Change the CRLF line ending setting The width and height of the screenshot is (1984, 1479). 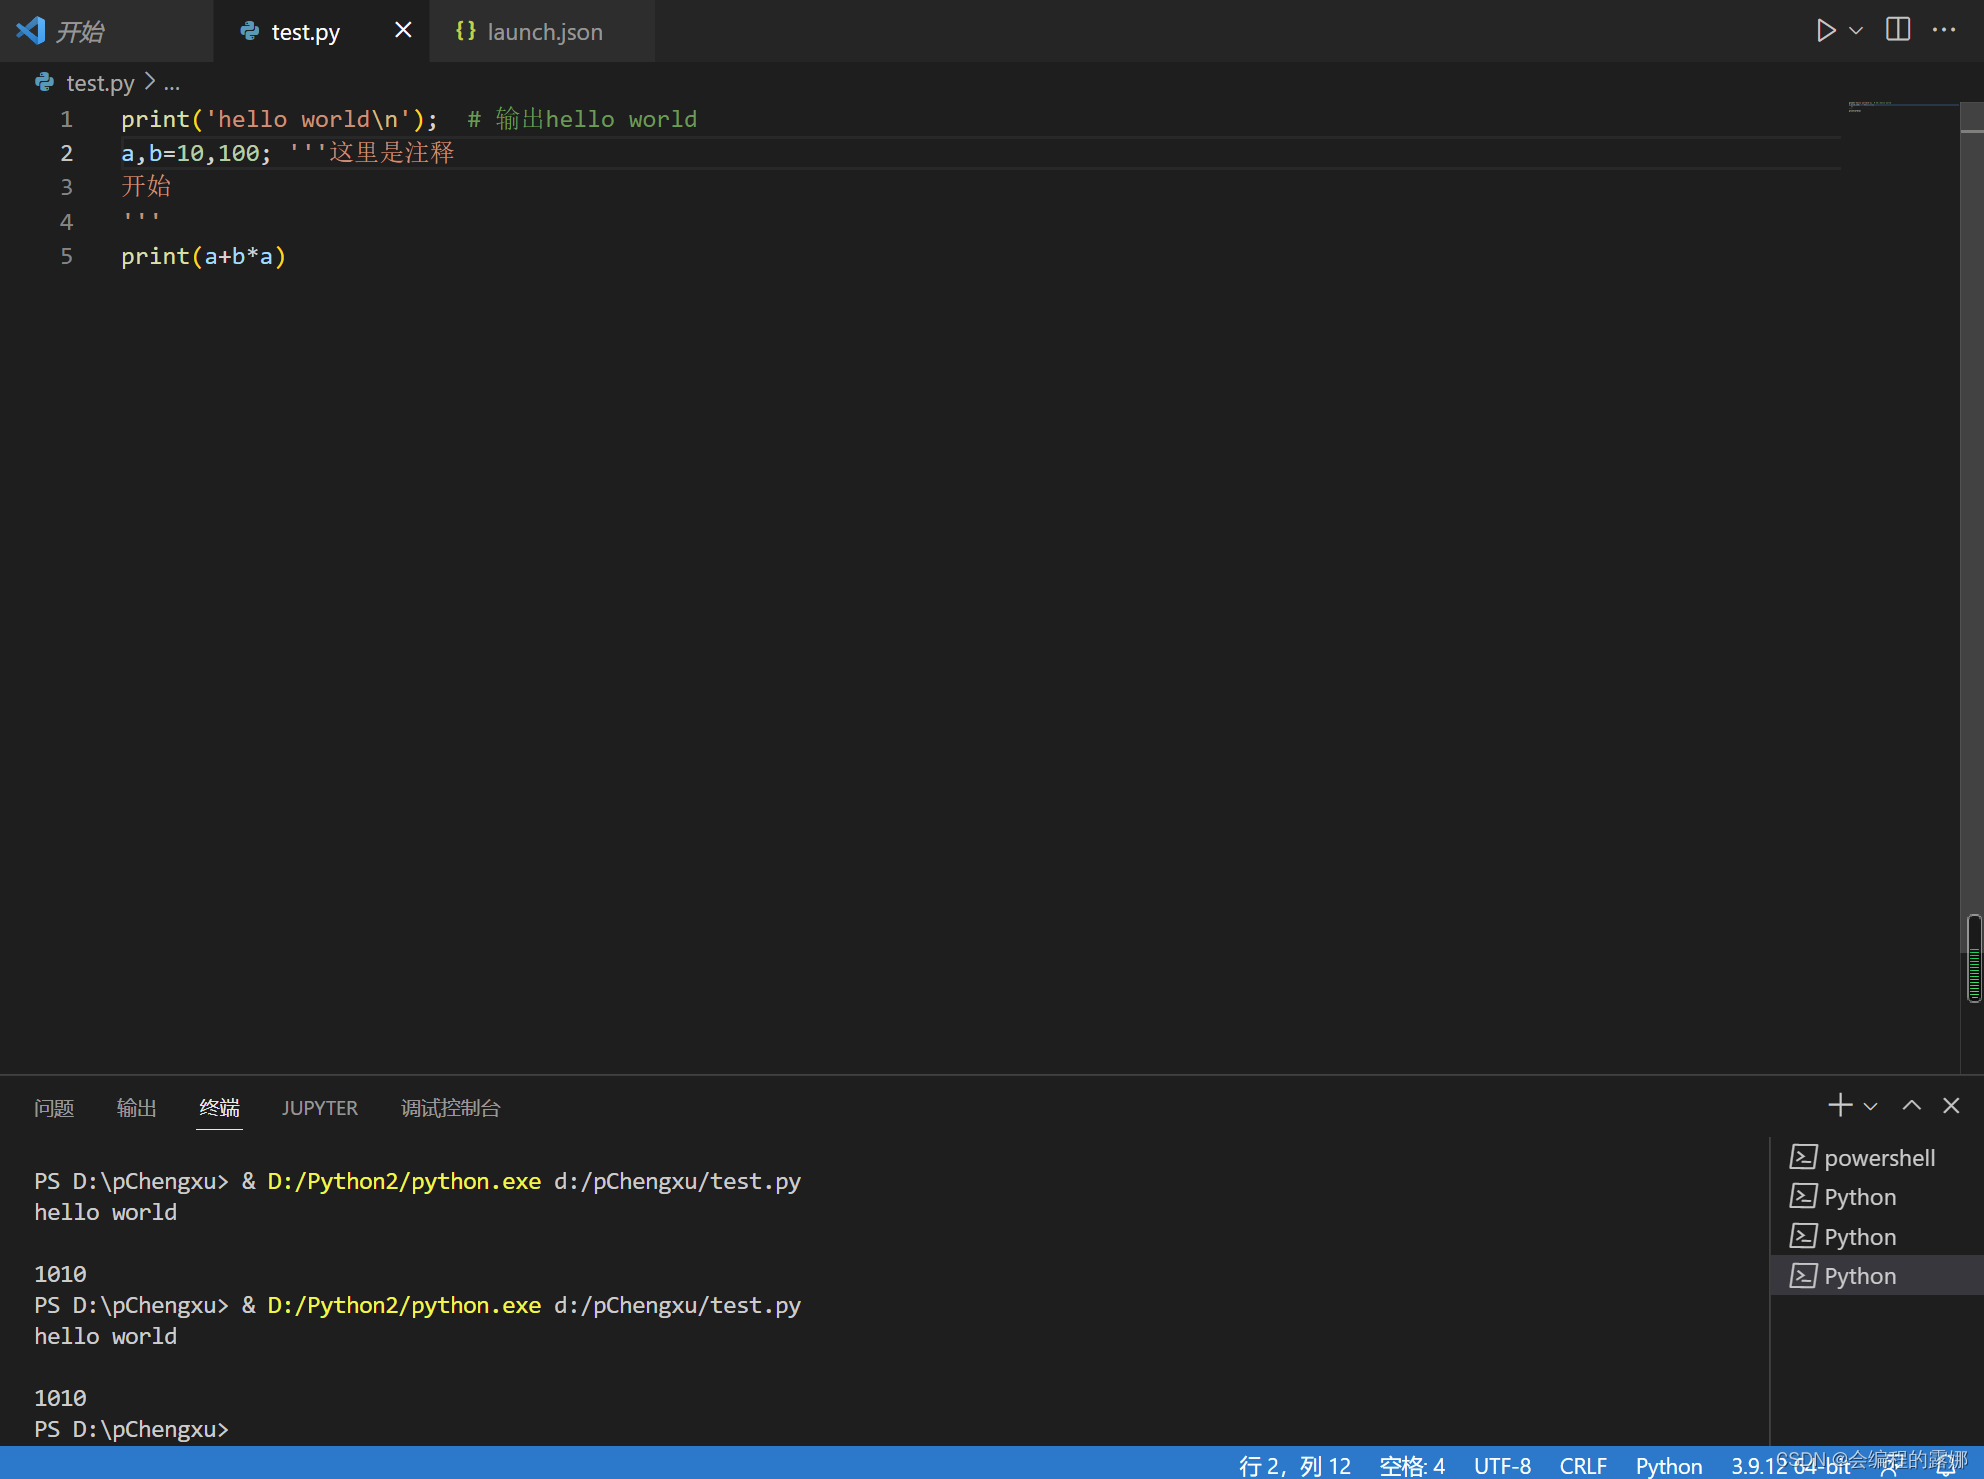(1582, 1465)
